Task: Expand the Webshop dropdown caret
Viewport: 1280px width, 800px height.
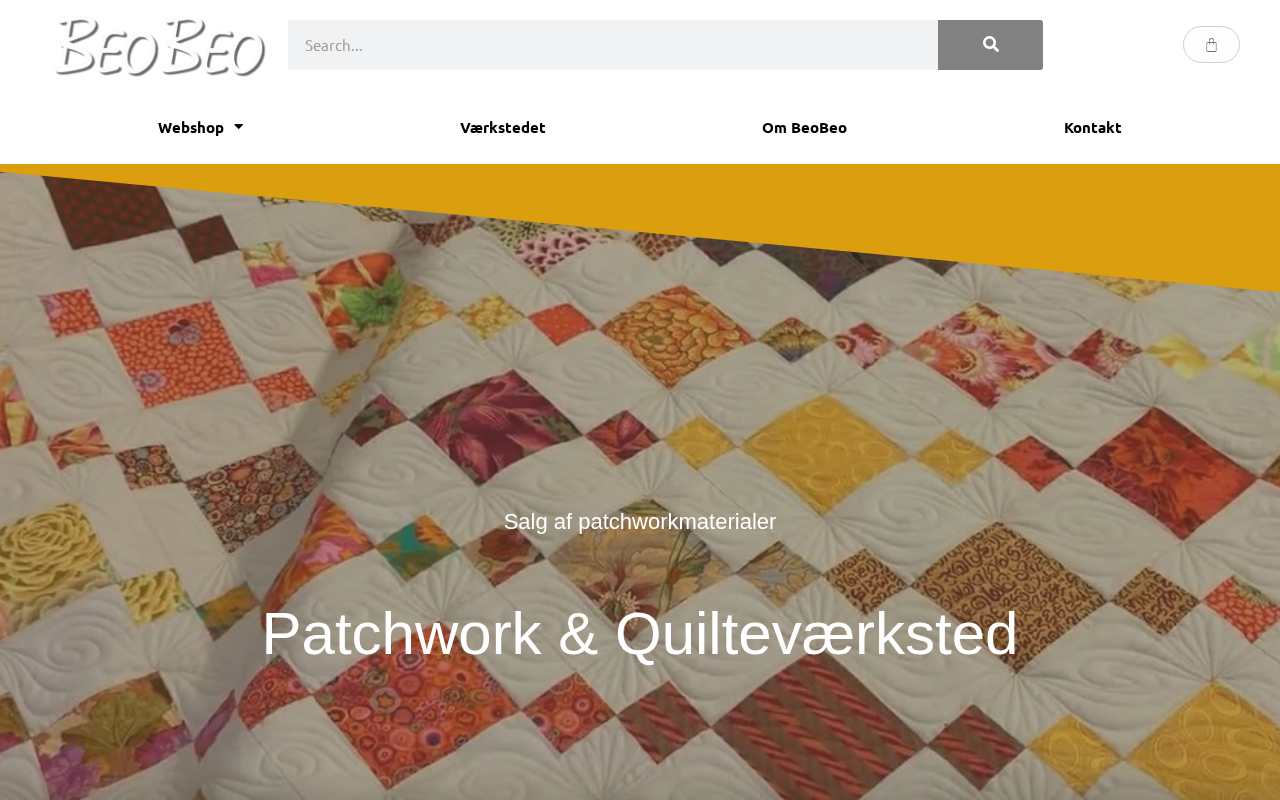Action: coord(238,127)
